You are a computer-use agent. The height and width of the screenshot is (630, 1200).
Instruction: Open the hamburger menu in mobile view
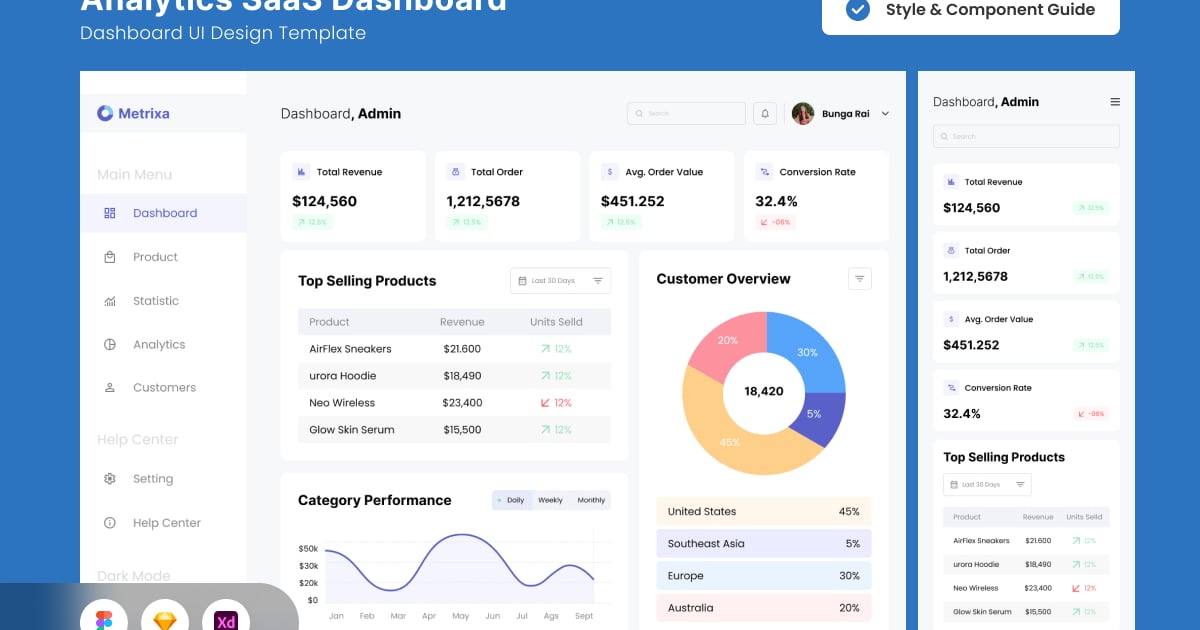click(x=1115, y=102)
